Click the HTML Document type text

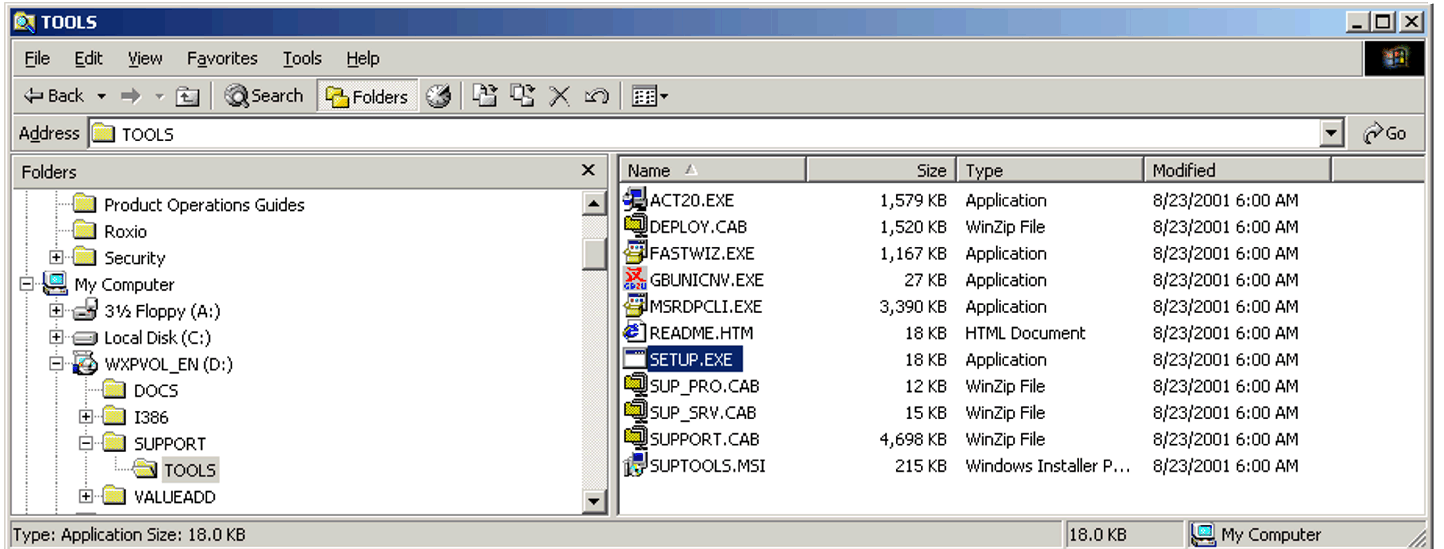(x=1025, y=333)
